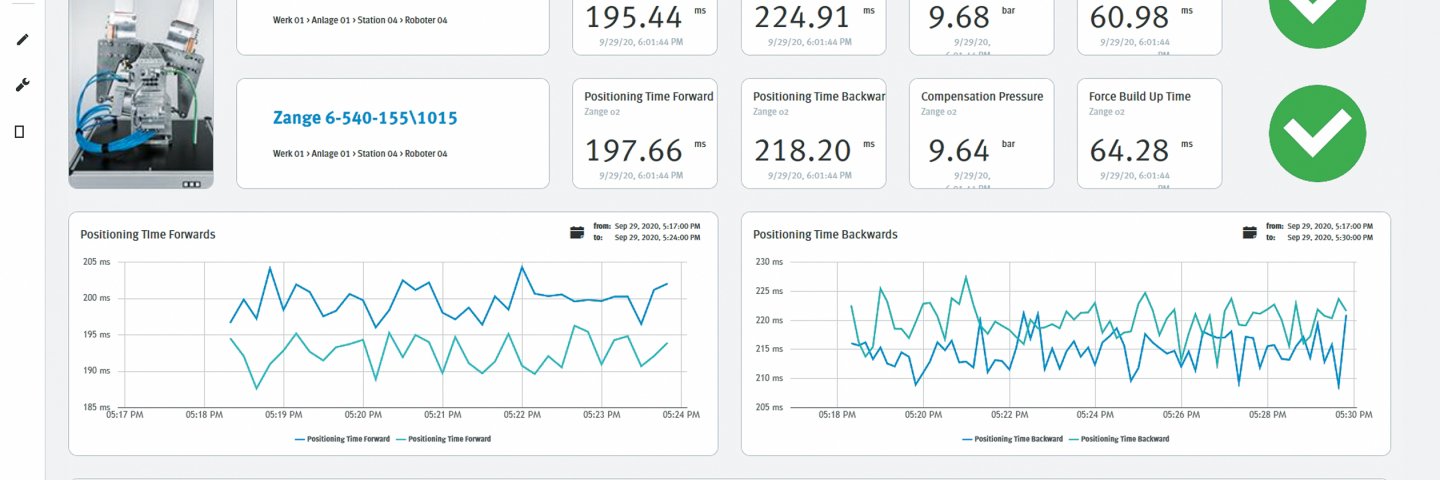Click the upper green checkmark status icon
Viewport: 1440px width, 480px height.
[1316, 15]
